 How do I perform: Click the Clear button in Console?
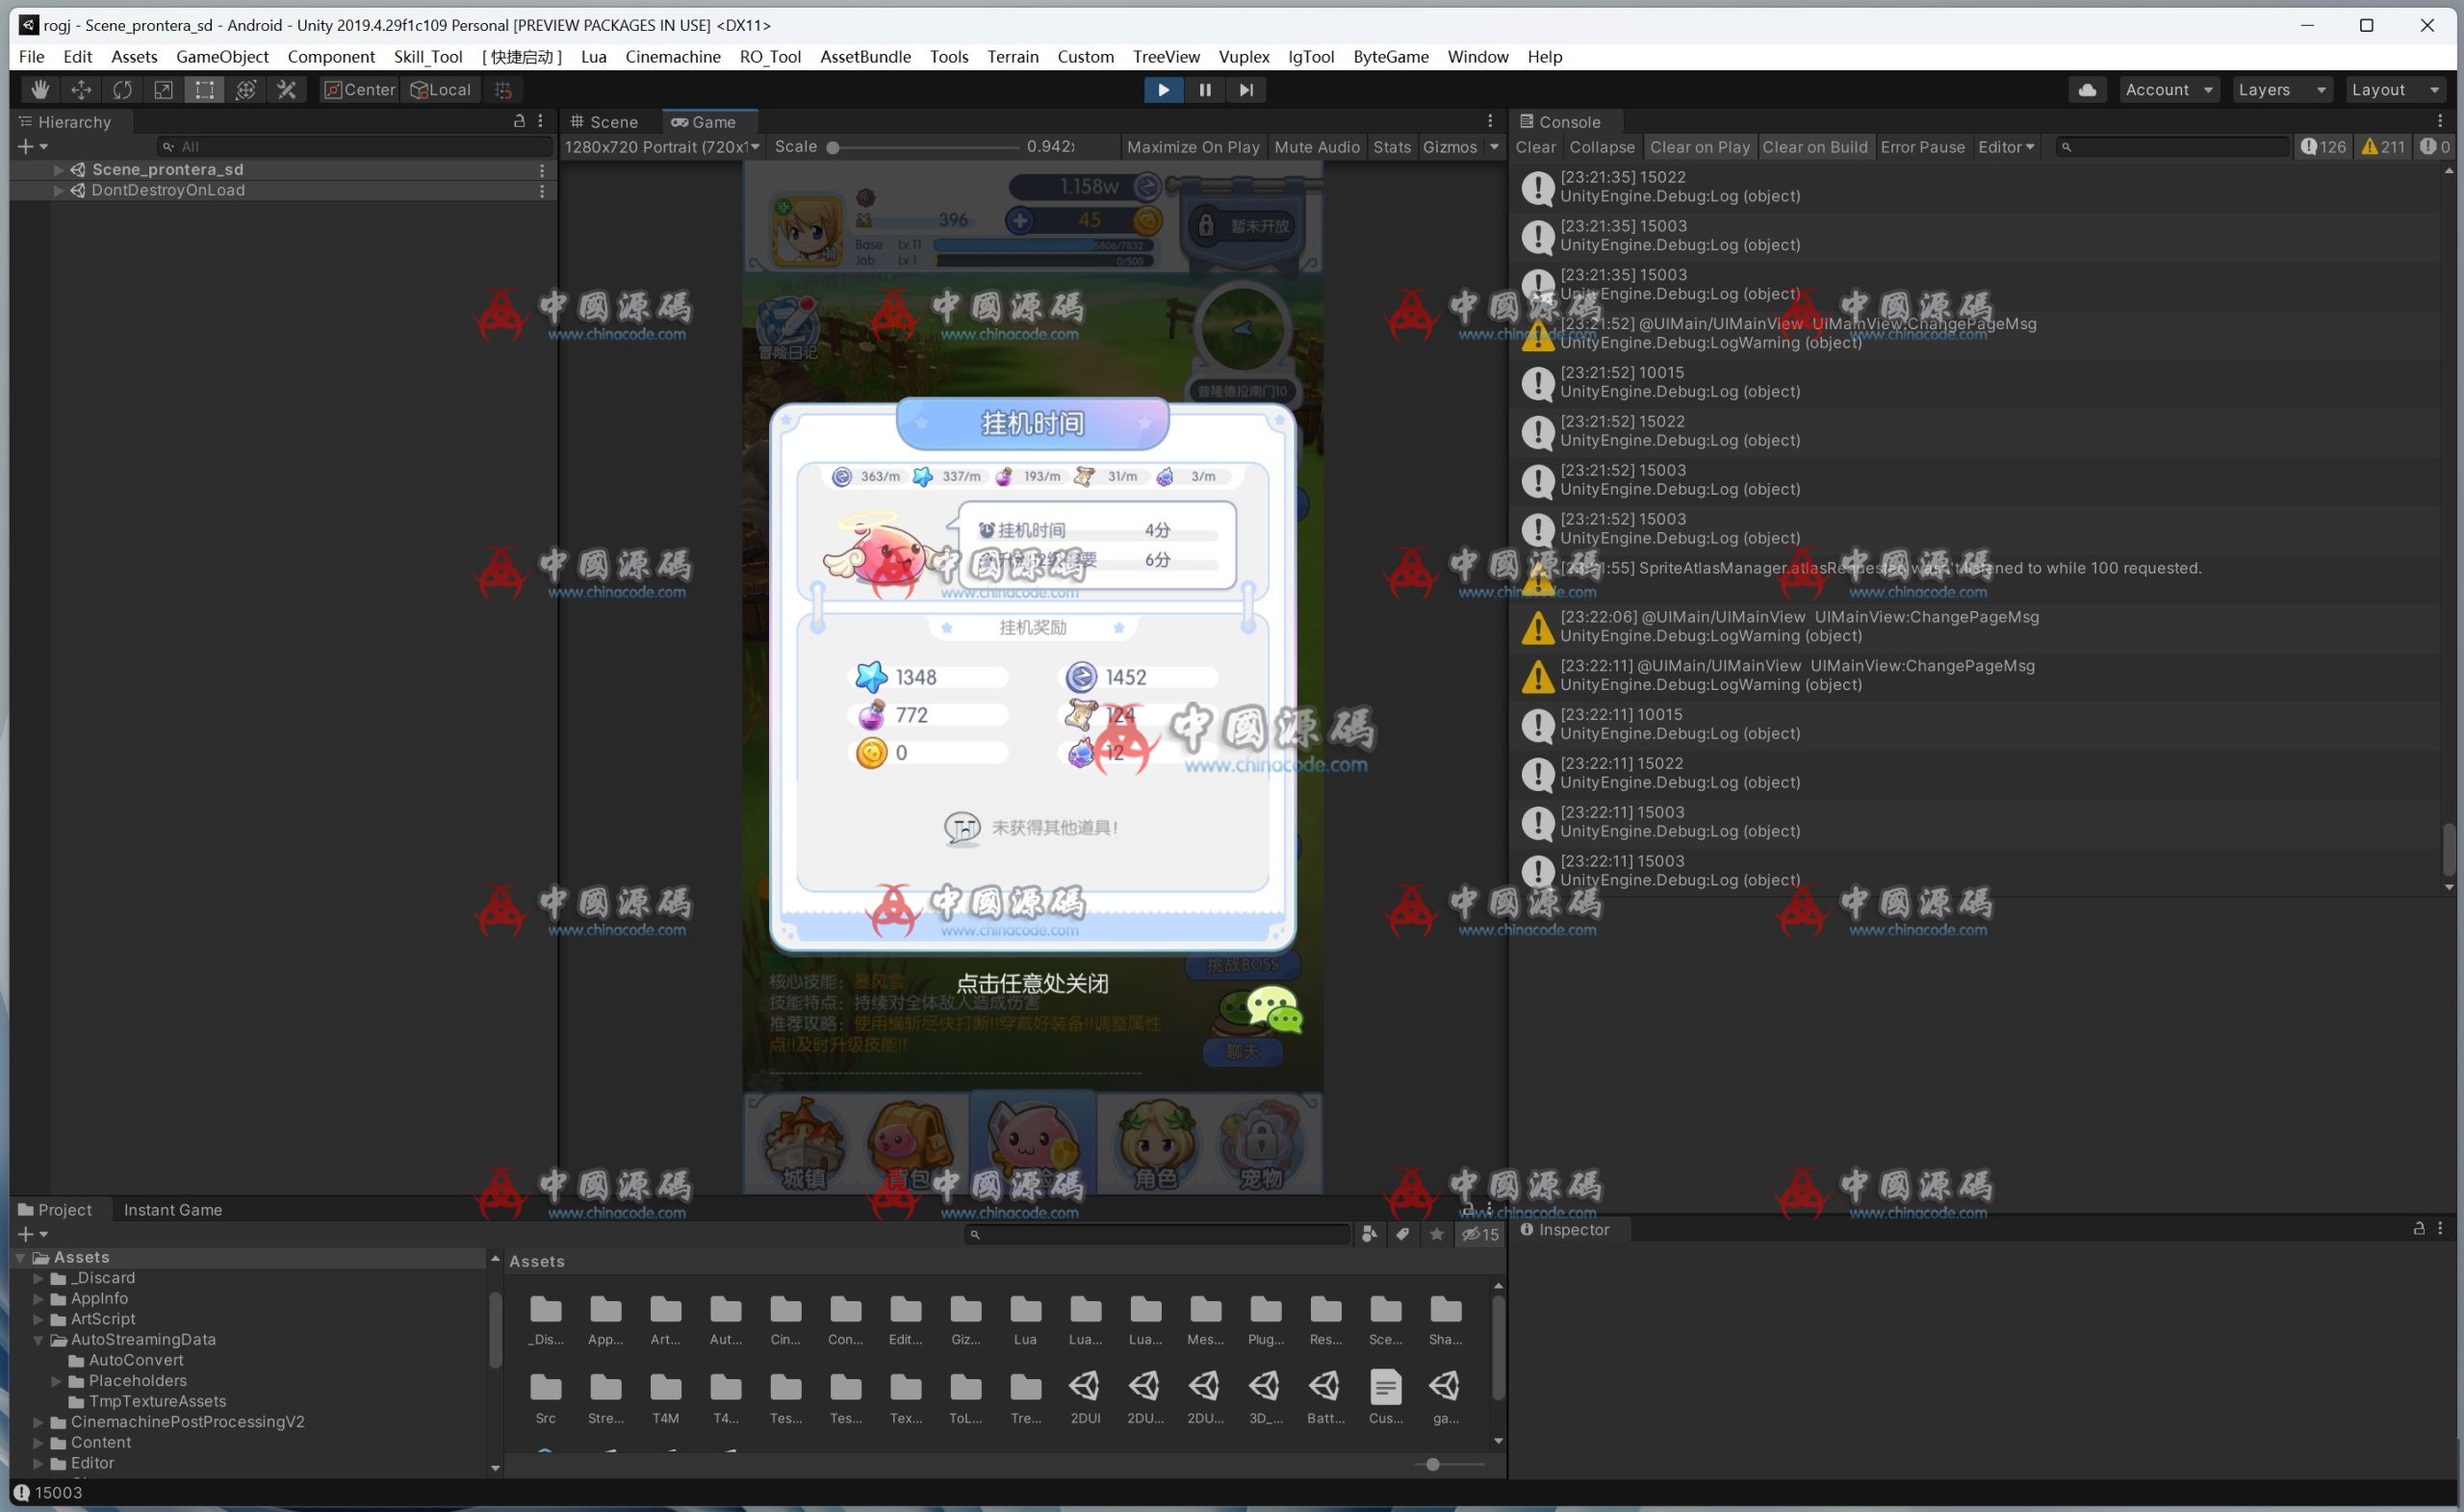pos(1535,147)
